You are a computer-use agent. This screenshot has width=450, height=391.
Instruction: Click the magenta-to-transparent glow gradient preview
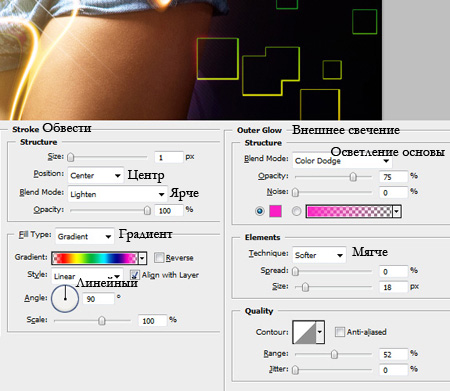[x=349, y=211]
